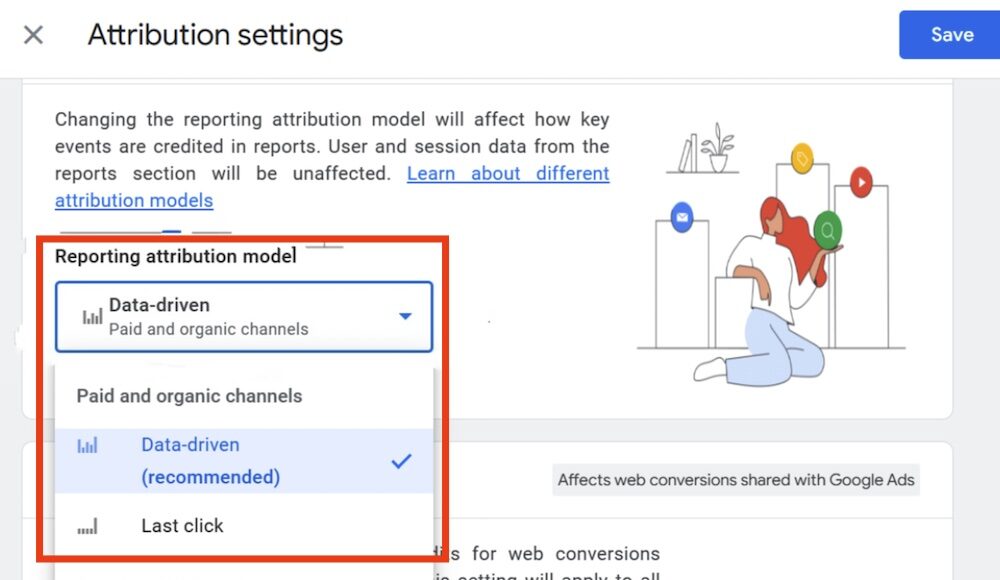The height and width of the screenshot is (580, 1000).
Task: Click the Affects web conversions shared with Google Ads badge
Action: (x=736, y=480)
